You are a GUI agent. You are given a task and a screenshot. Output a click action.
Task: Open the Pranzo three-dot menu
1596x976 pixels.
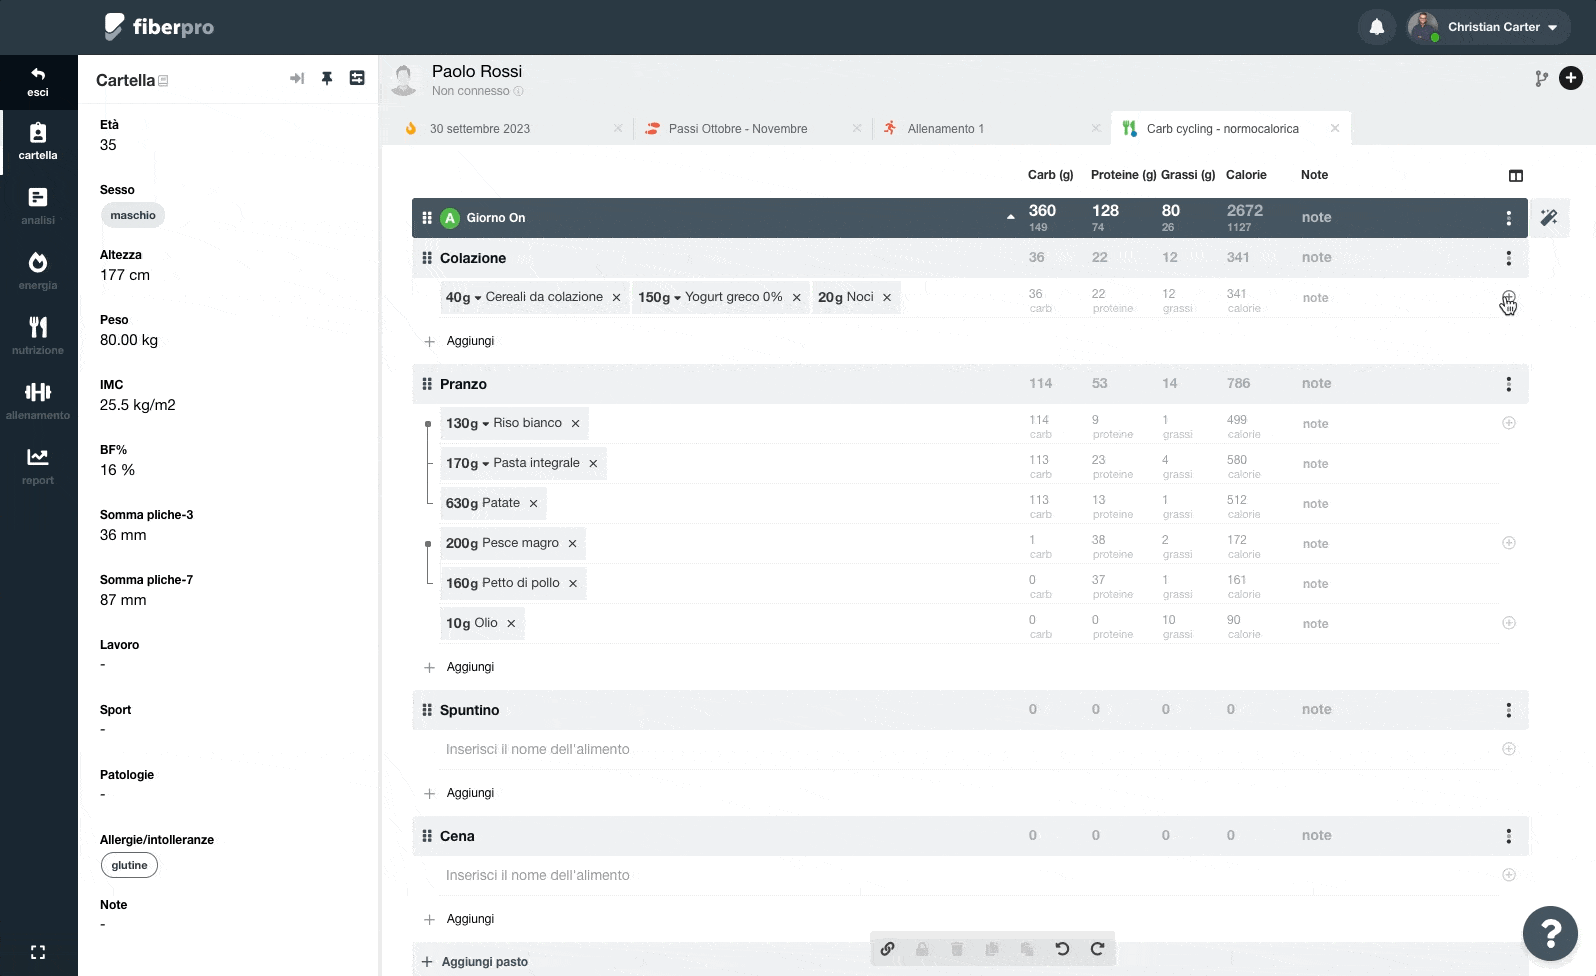point(1509,384)
